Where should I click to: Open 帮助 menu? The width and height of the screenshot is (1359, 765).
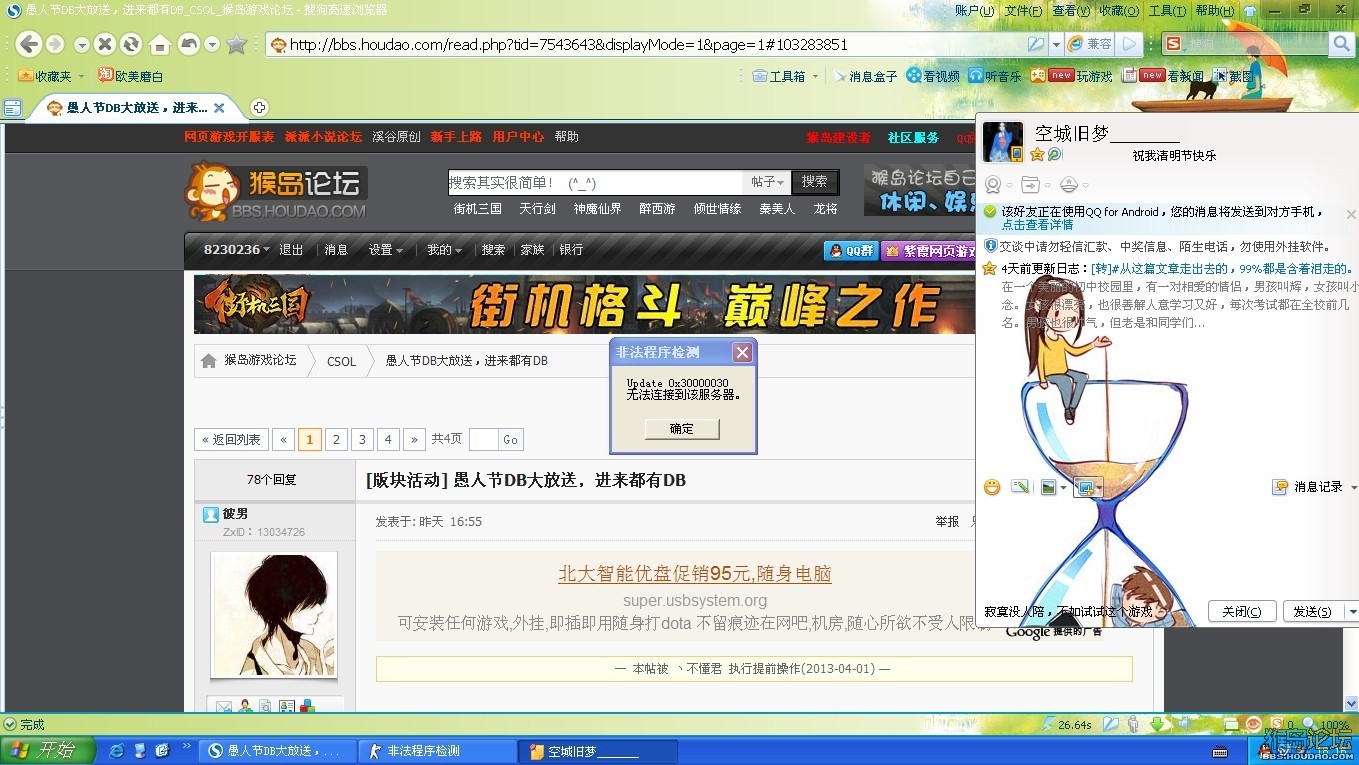1215,11
